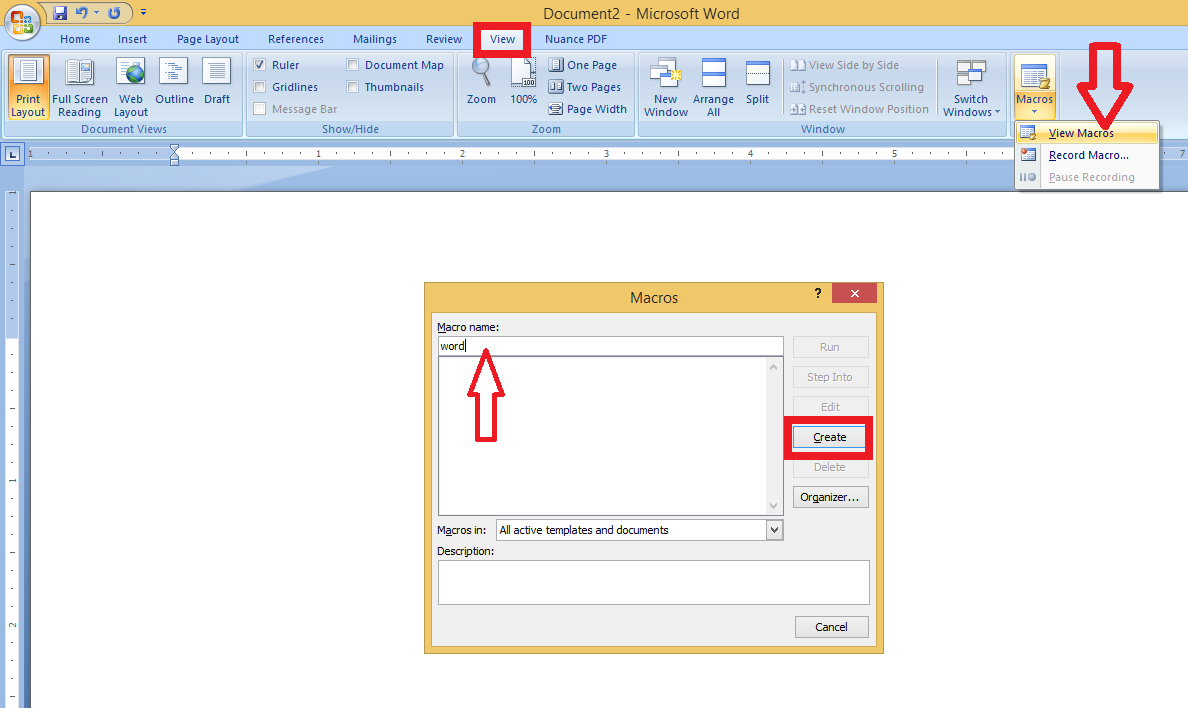Uncheck the Ruler checkbox

pos(260,65)
